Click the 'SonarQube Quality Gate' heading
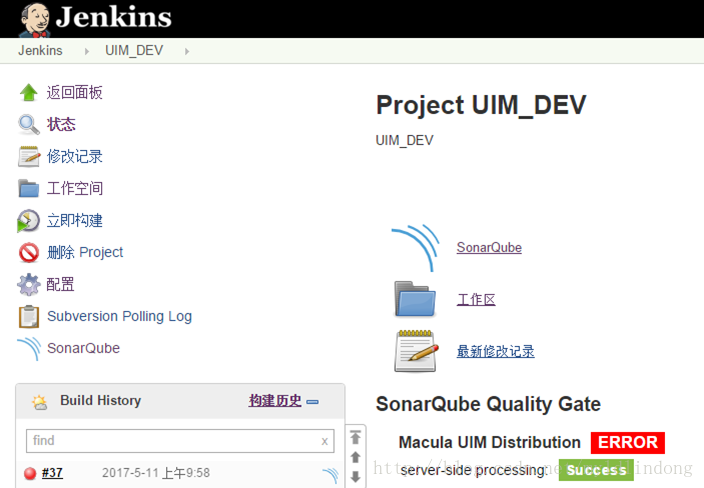Screen dimensions: 704x488 [488, 404]
